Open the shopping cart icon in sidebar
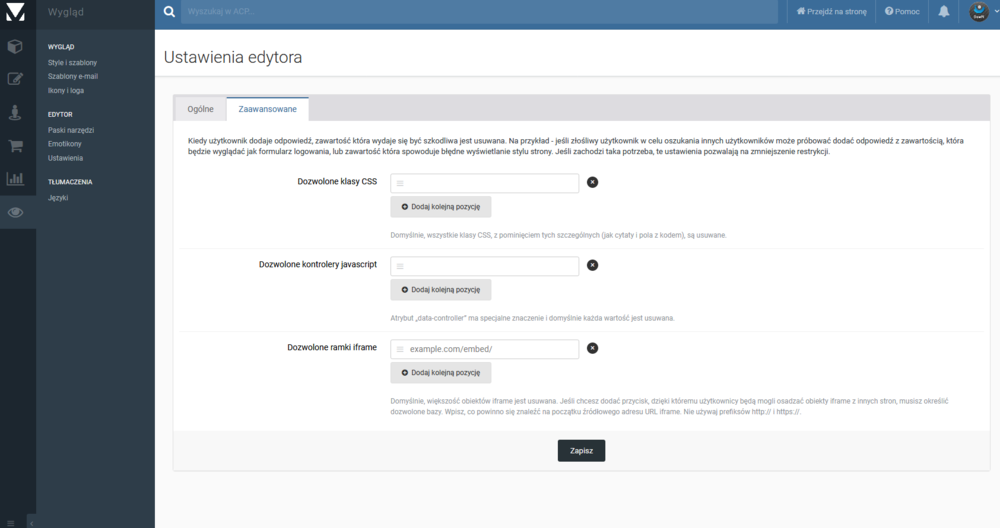The image size is (1000, 528). [15, 146]
